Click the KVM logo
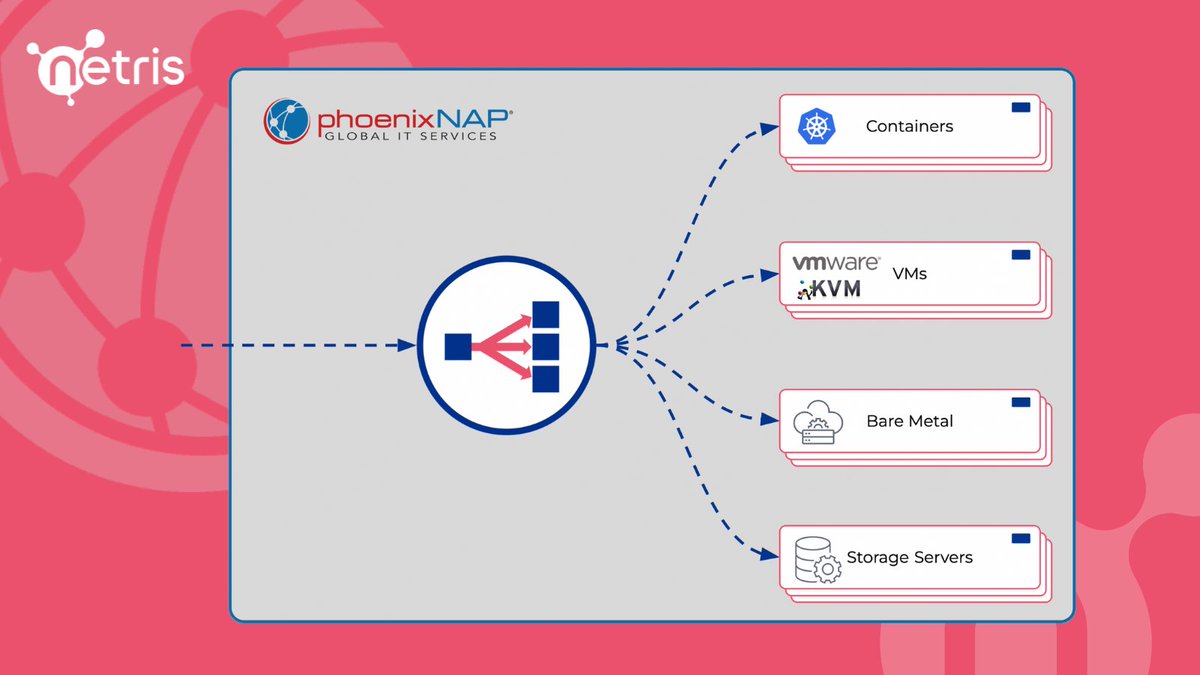 pos(829,290)
